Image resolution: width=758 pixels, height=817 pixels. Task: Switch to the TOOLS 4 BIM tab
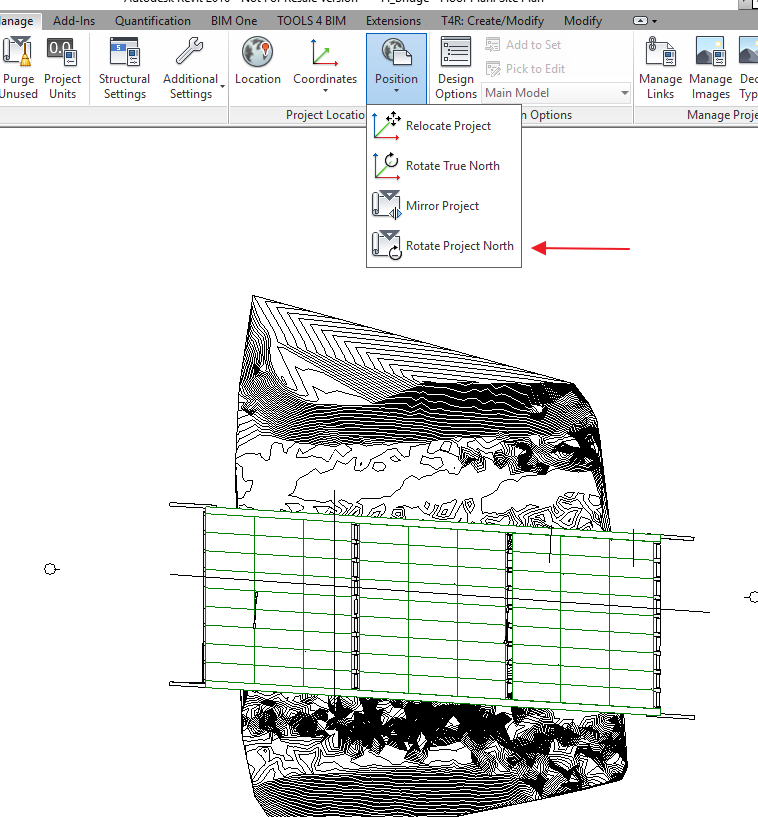(311, 21)
